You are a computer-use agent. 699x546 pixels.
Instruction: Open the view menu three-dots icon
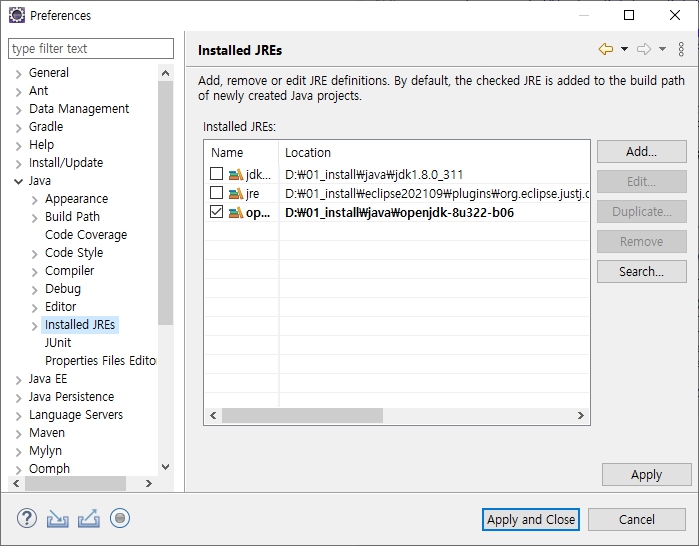(681, 49)
